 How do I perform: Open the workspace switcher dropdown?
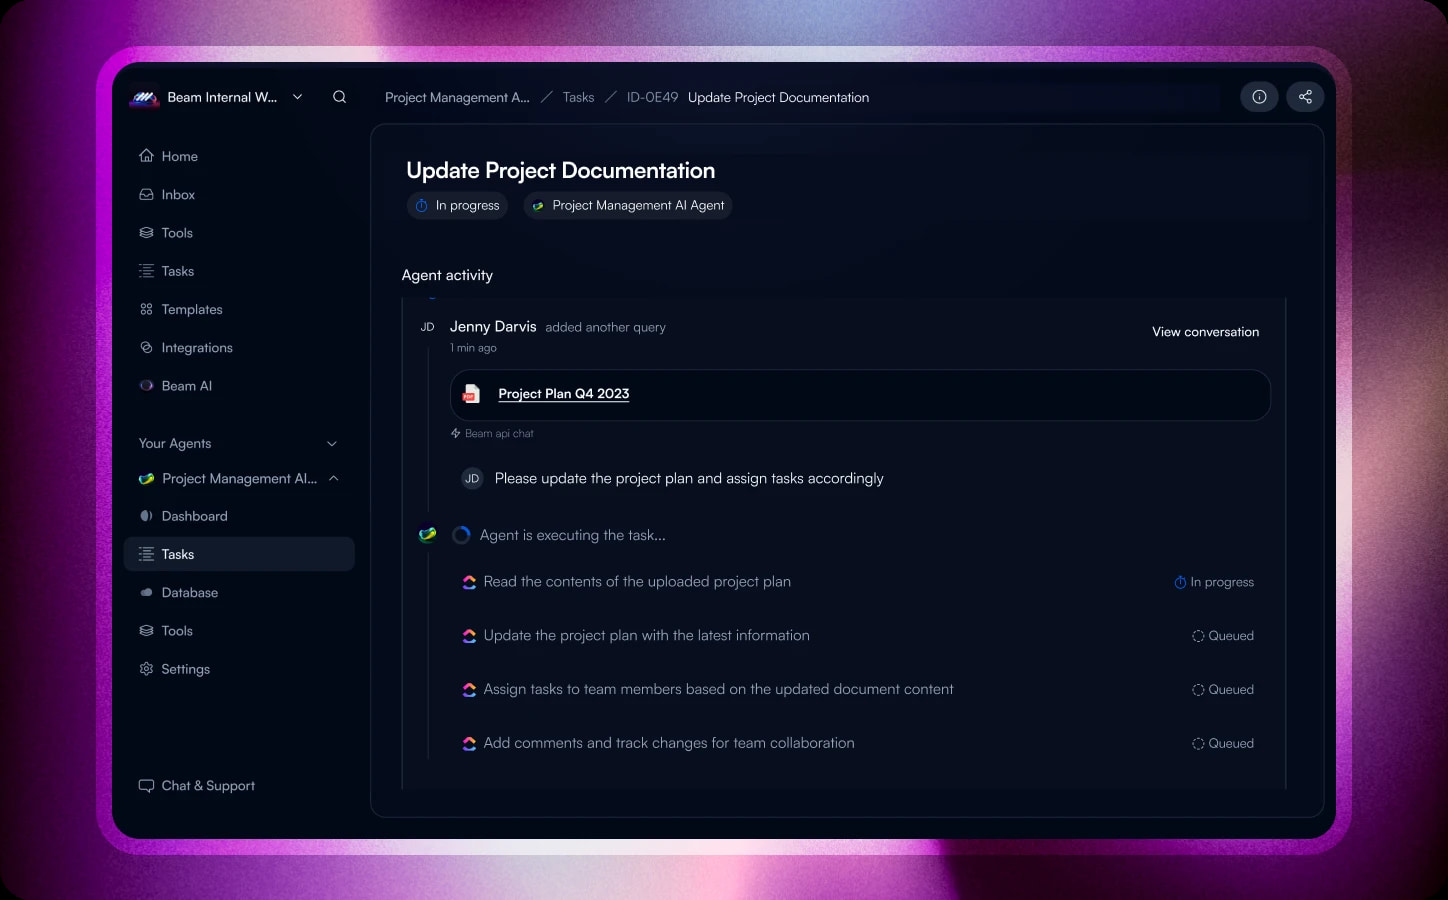tap(297, 96)
